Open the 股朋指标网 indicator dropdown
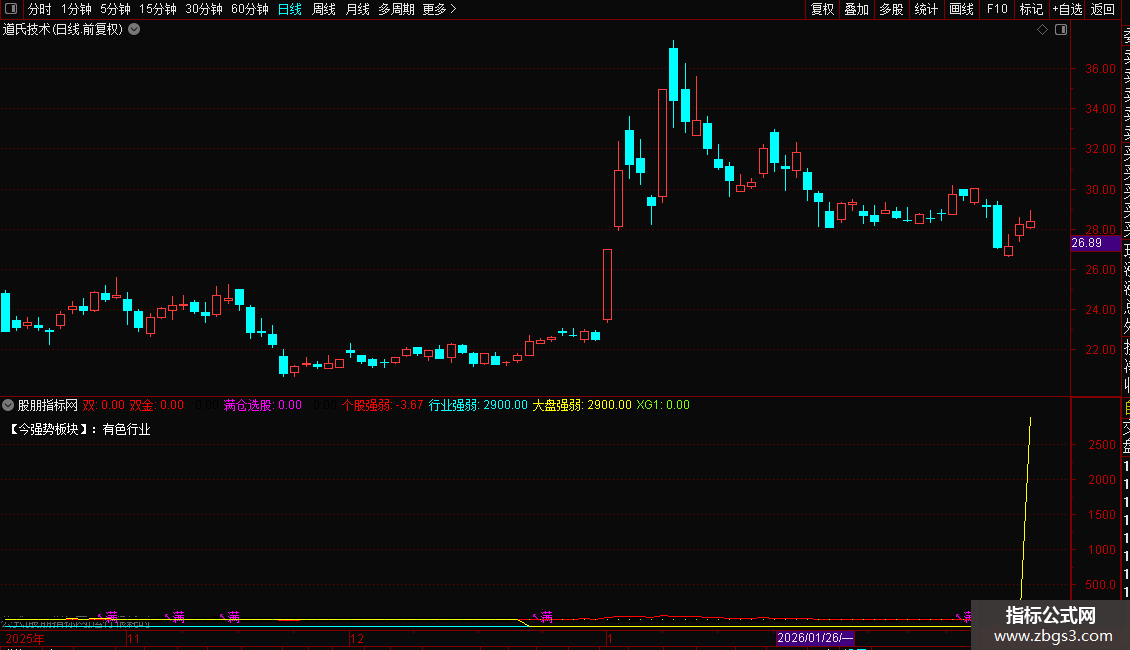This screenshot has height=650, width=1130. [8, 405]
